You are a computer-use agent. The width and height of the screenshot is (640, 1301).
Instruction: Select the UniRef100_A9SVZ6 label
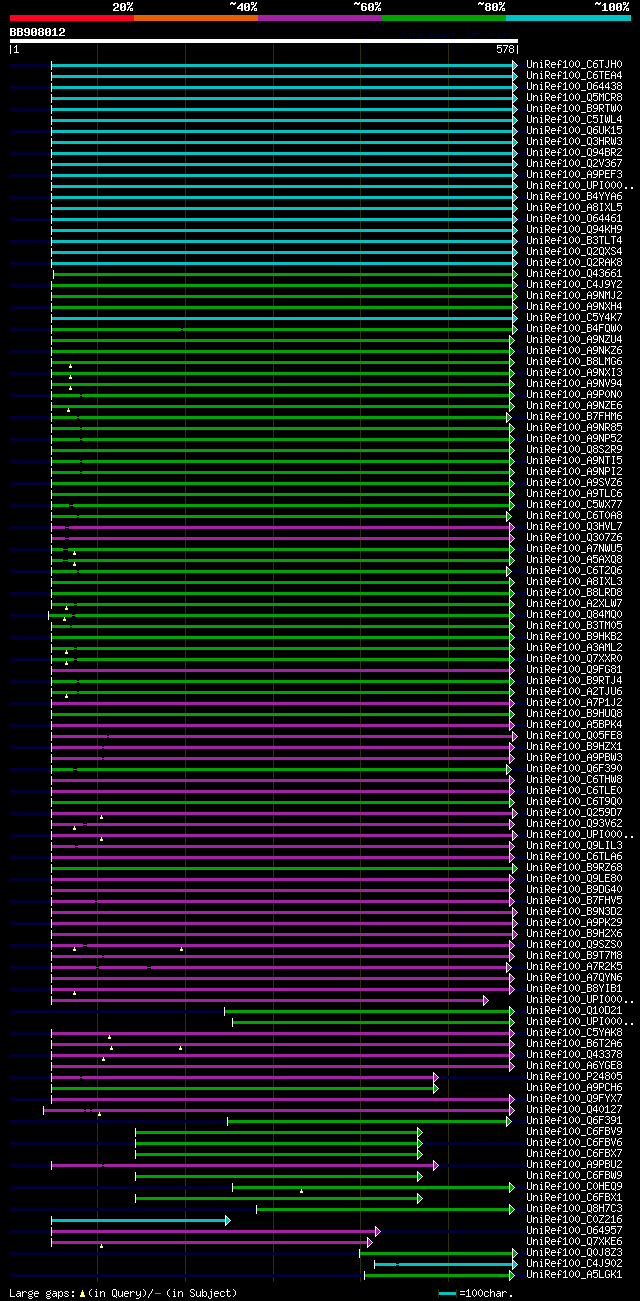pos(574,482)
